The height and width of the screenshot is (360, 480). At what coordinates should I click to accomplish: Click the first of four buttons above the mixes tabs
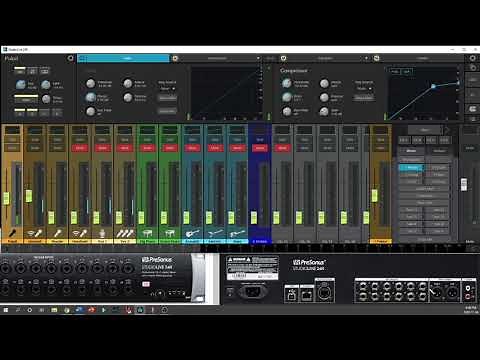click(x=404, y=140)
